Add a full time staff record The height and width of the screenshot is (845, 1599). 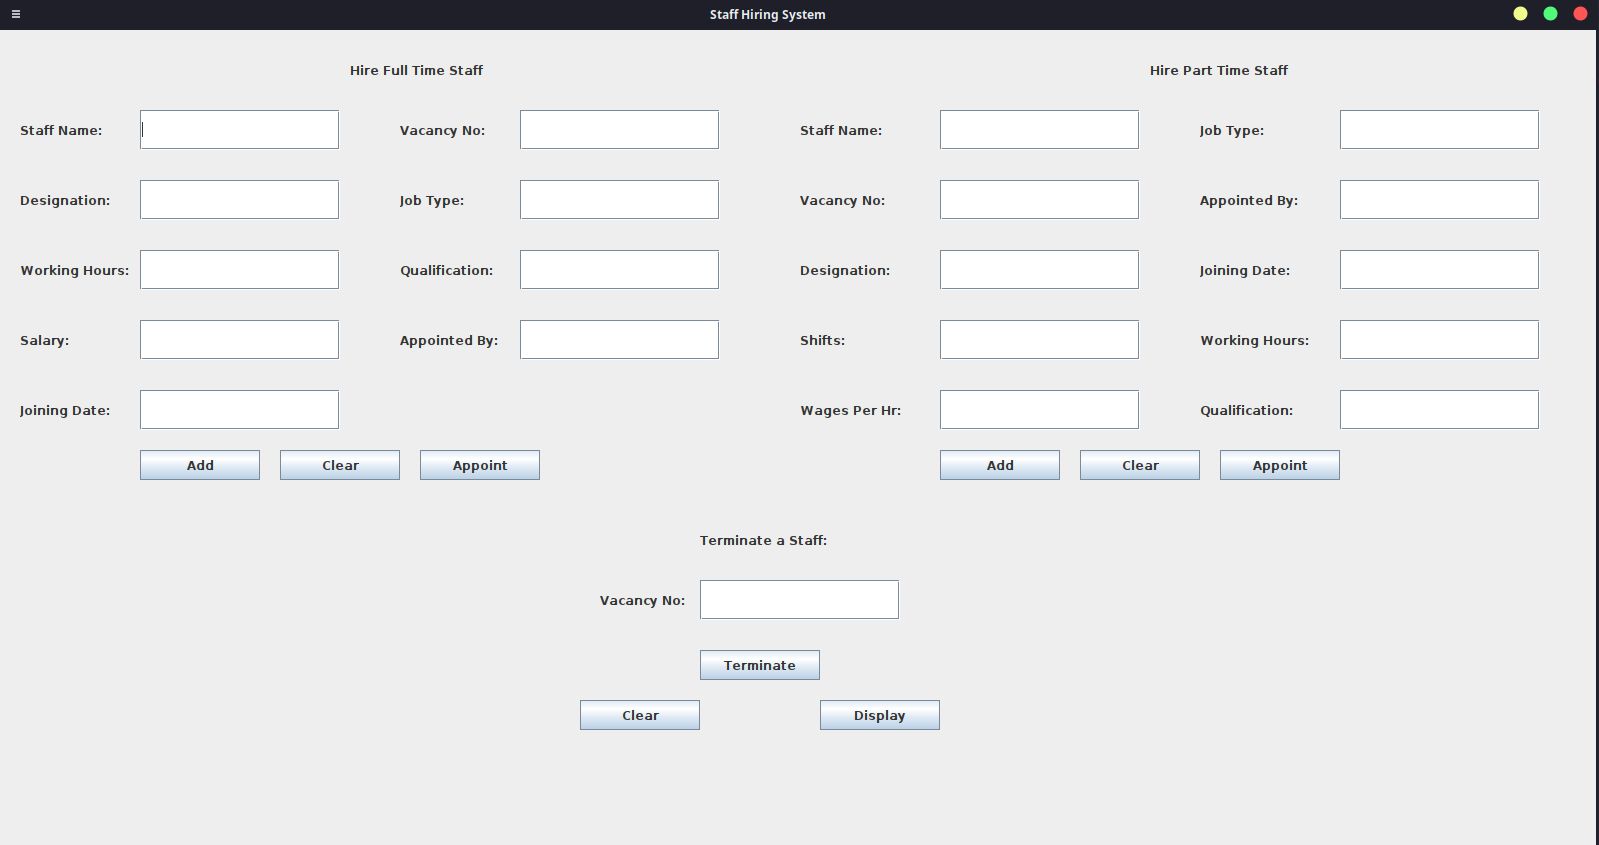(200, 465)
